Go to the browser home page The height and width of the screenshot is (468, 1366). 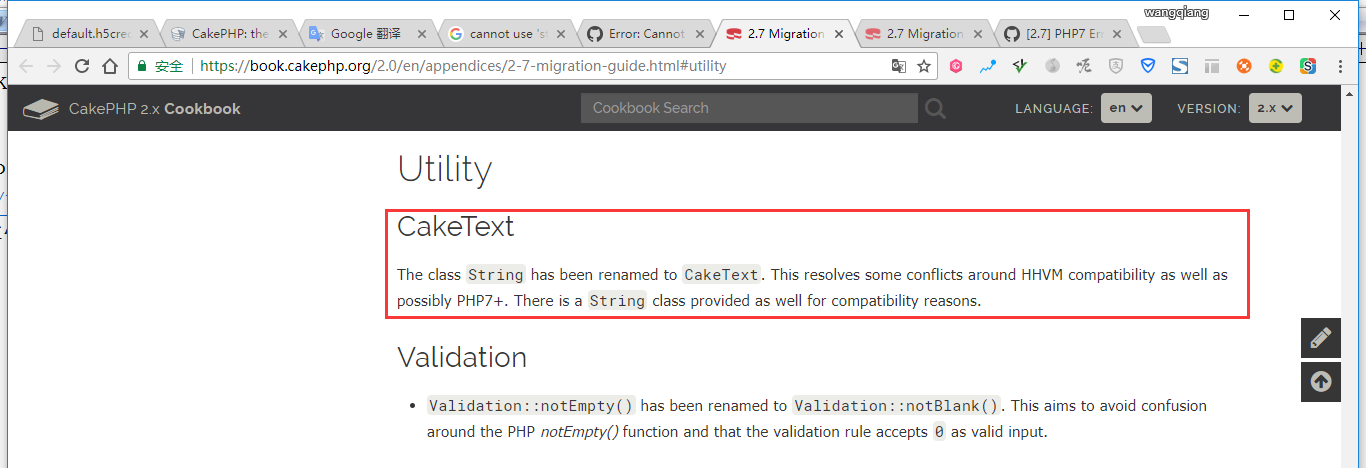pyautogui.click(x=109, y=66)
